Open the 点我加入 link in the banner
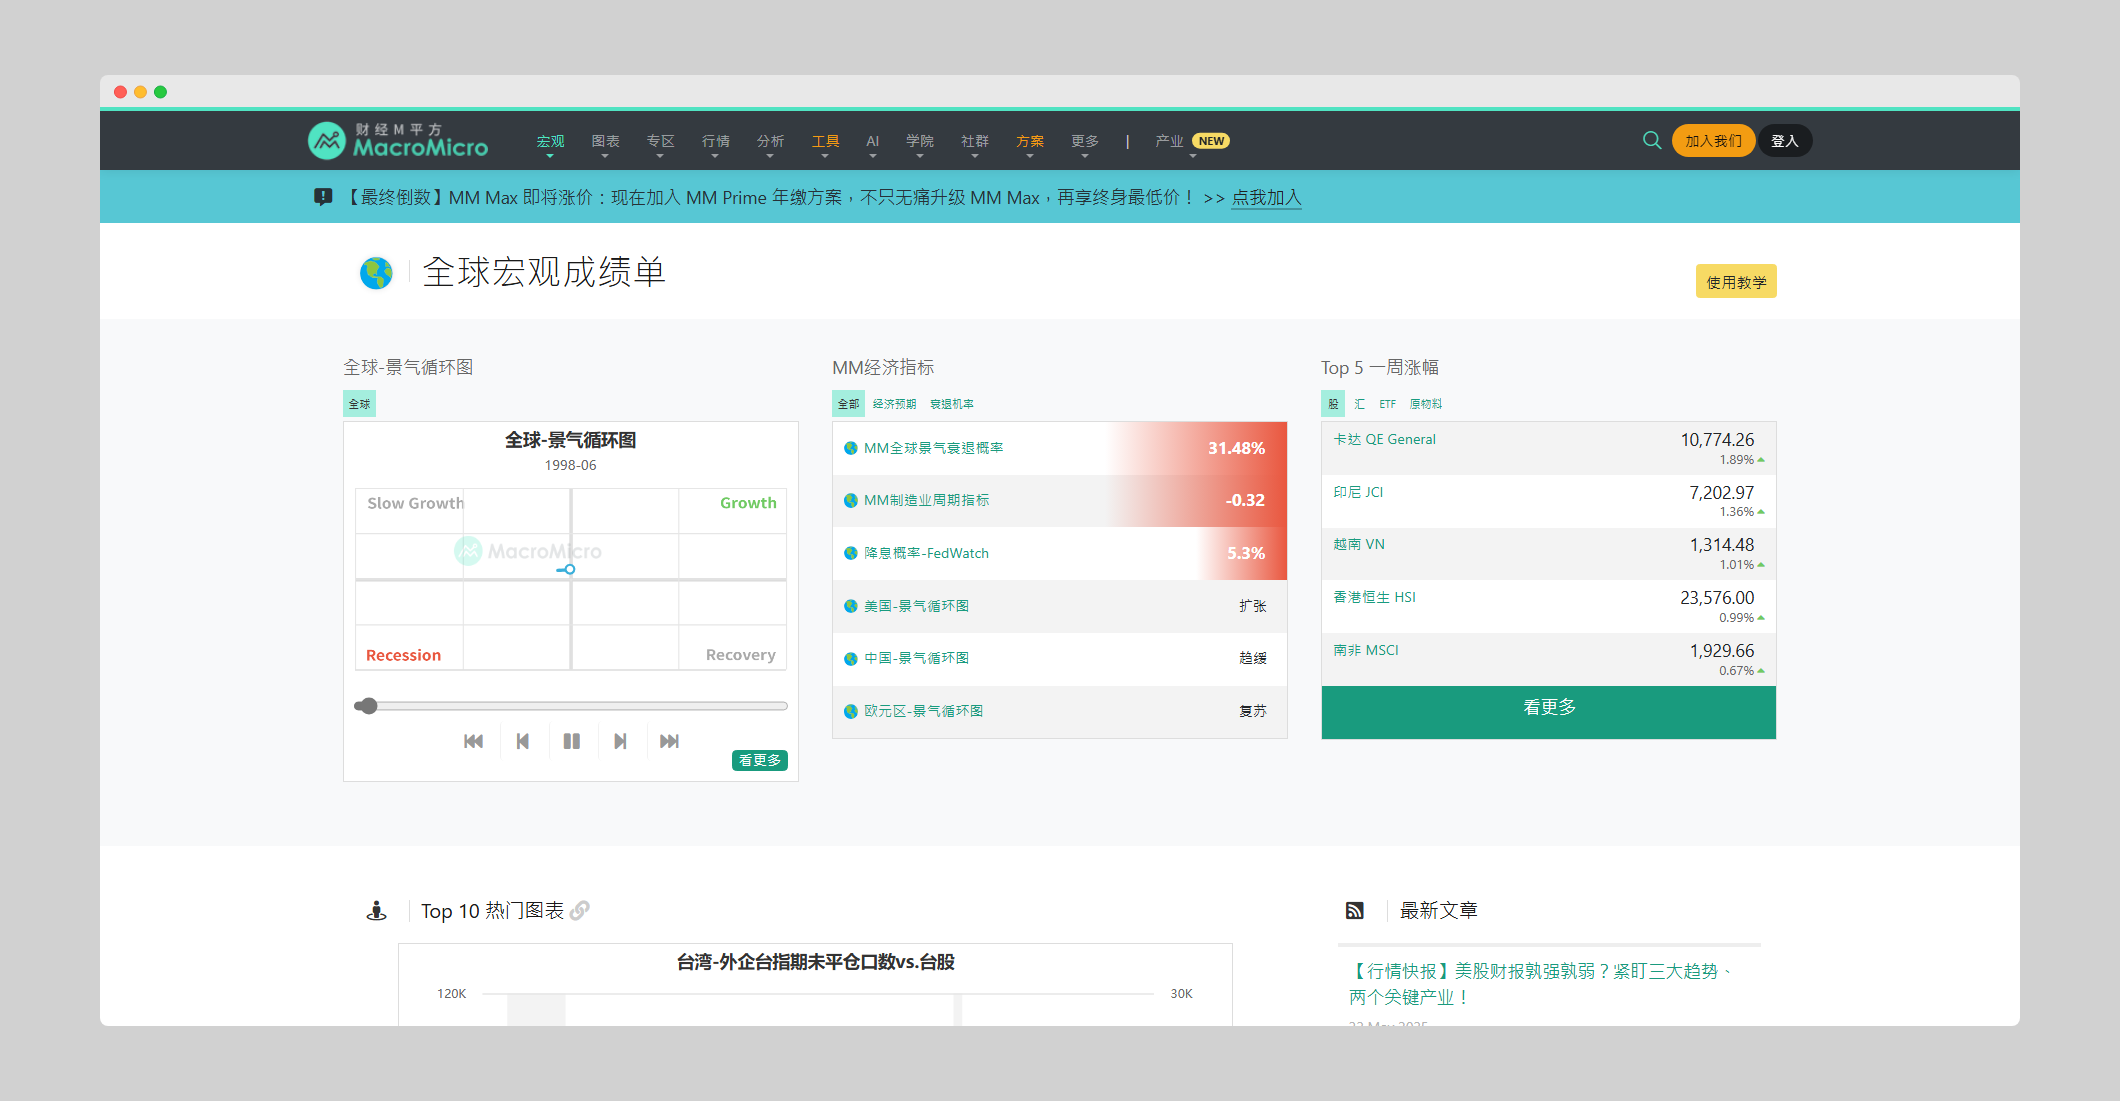2120x1101 pixels. (x=1266, y=198)
